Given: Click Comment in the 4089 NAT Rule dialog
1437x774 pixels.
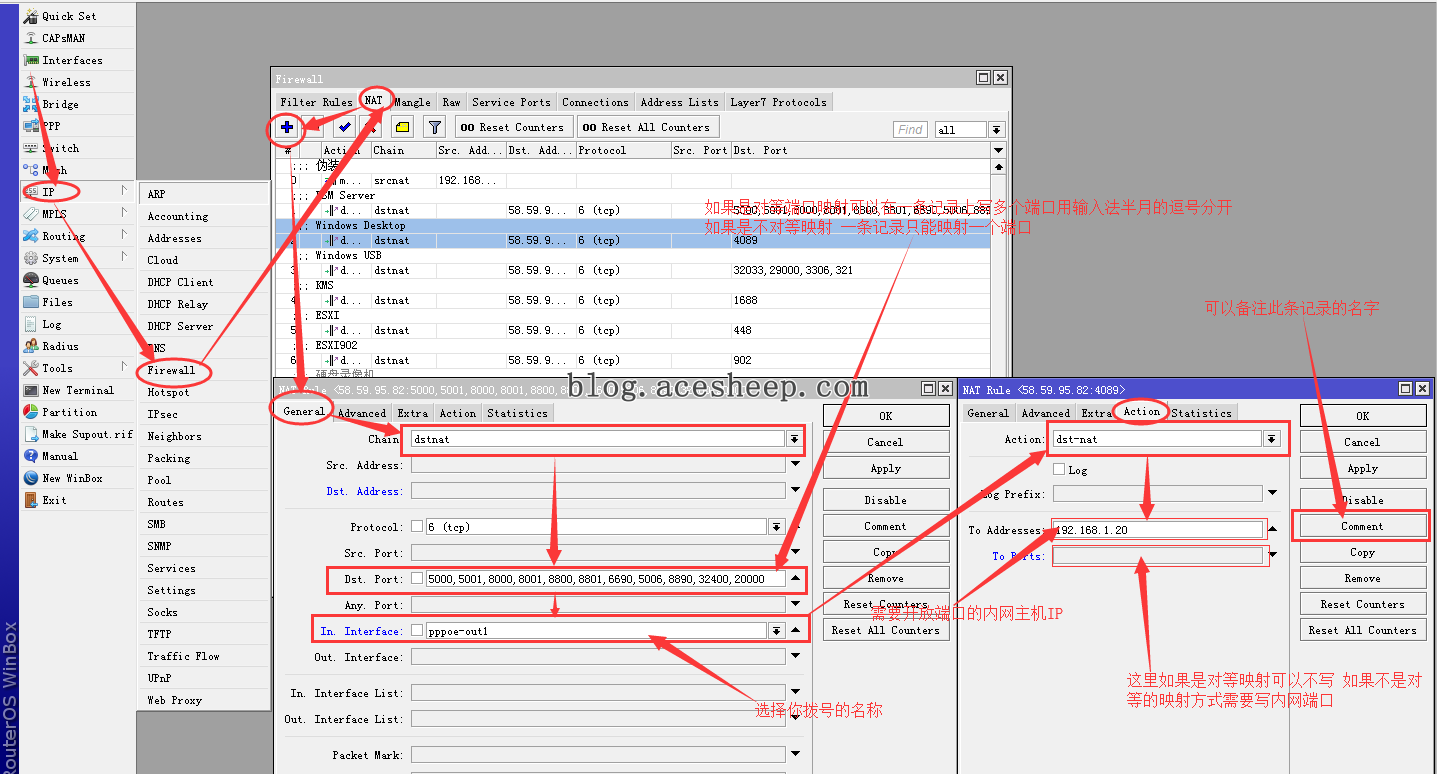Looking at the screenshot, I should point(1362,526).
